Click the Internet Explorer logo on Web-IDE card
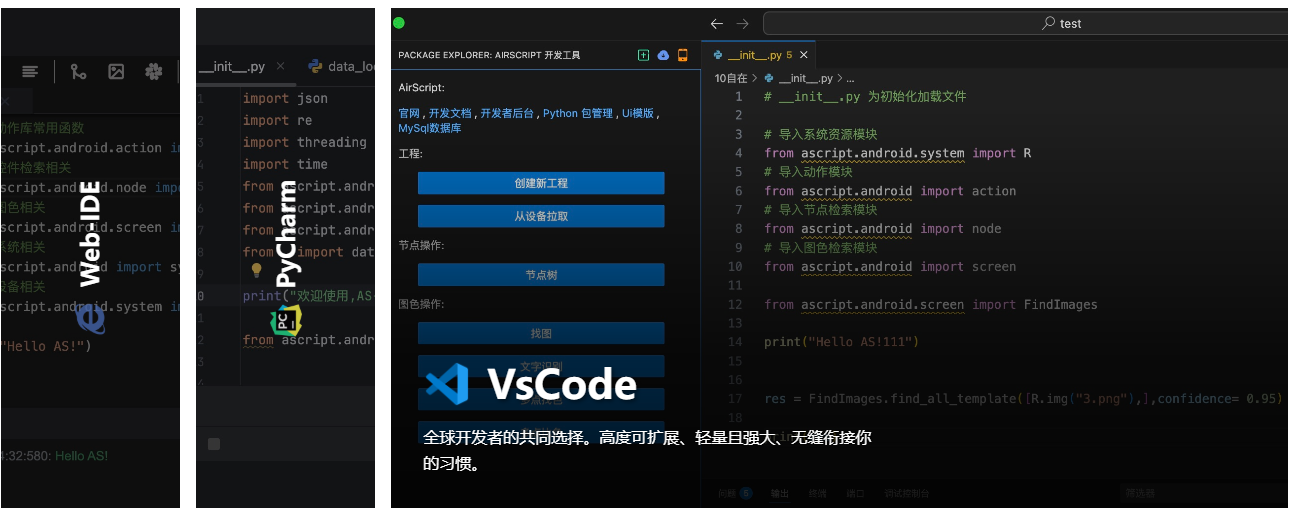The width and height of the screenshot is (1290, 512). coord(91,318)
